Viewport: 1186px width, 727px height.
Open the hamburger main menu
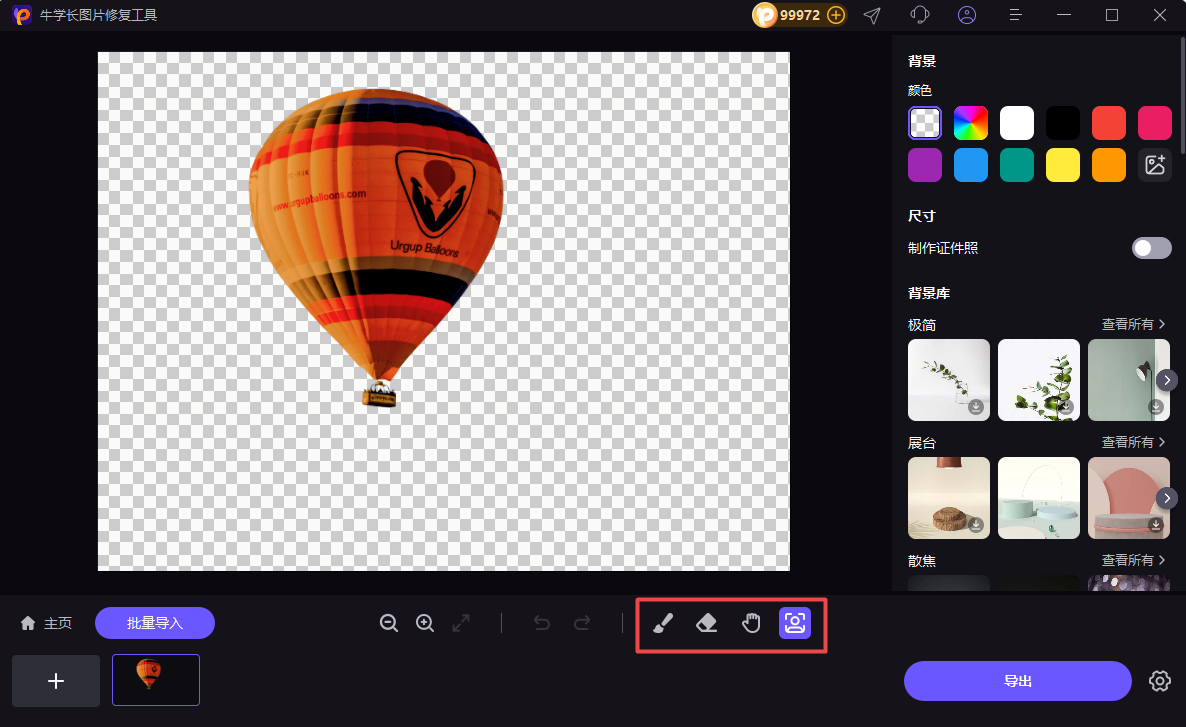coord(1015,15)
